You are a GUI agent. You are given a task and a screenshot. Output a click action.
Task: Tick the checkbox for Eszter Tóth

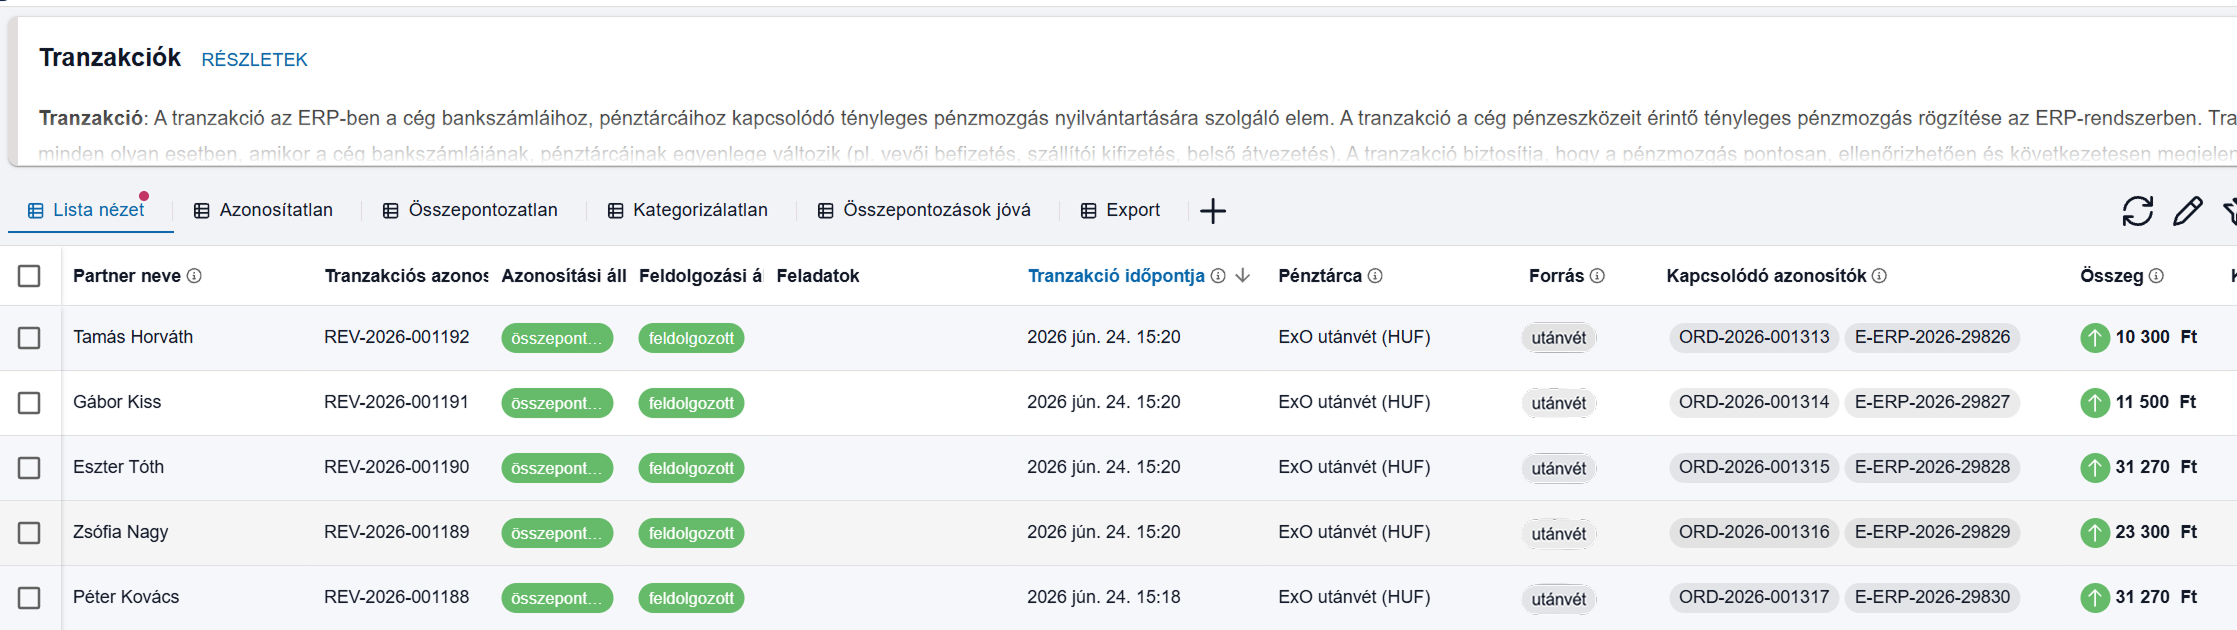click(x=29, y=468)
